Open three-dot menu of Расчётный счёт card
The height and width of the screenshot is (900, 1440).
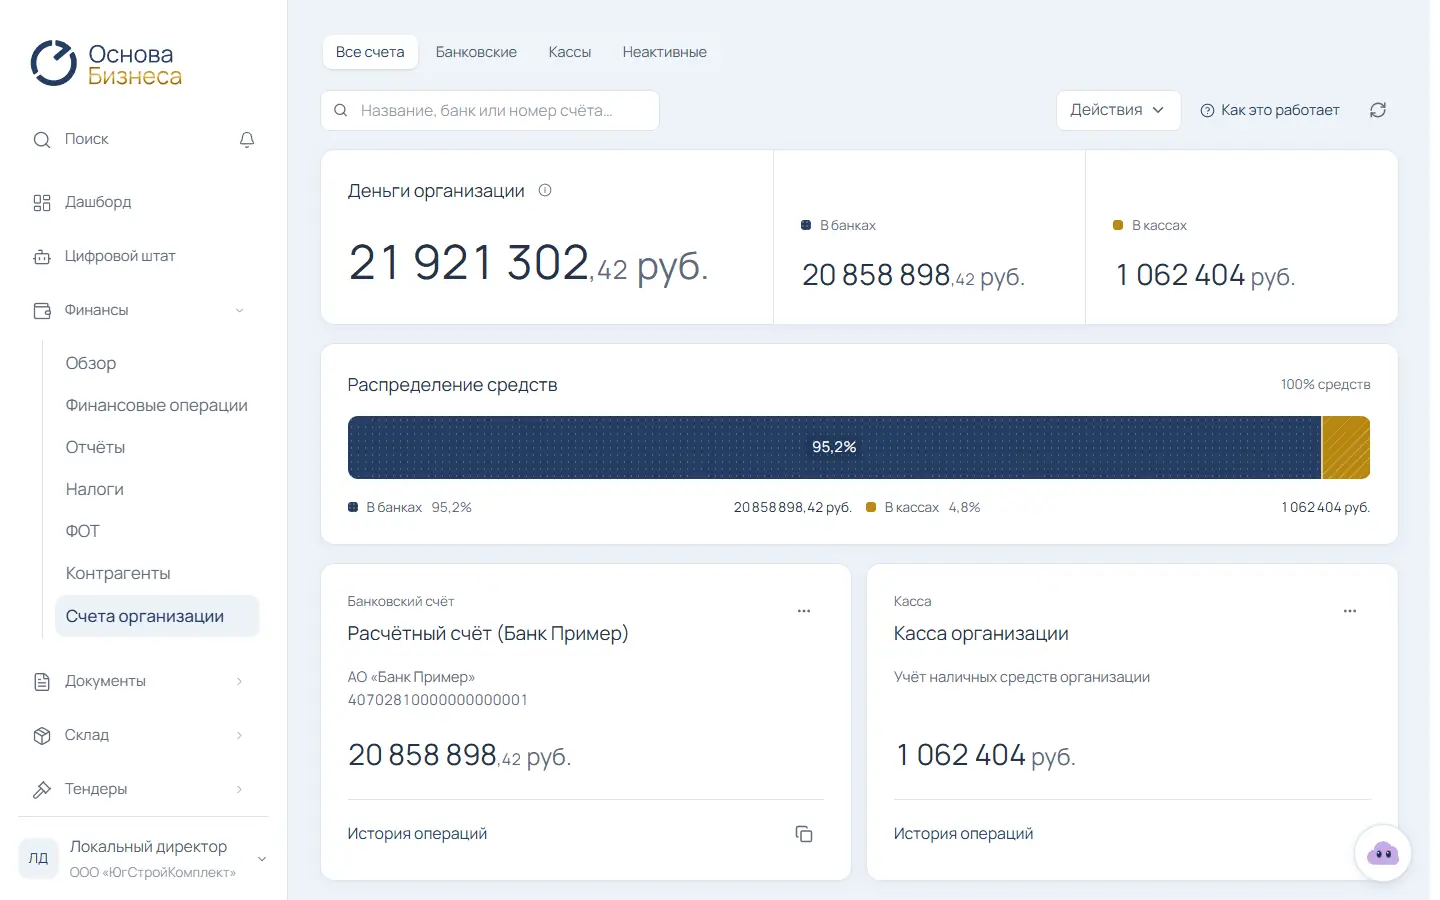coord(804,611)
